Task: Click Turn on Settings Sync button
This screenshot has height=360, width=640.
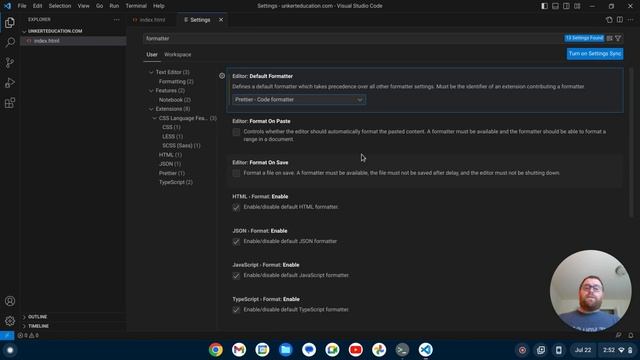Action: coord(595,54)
